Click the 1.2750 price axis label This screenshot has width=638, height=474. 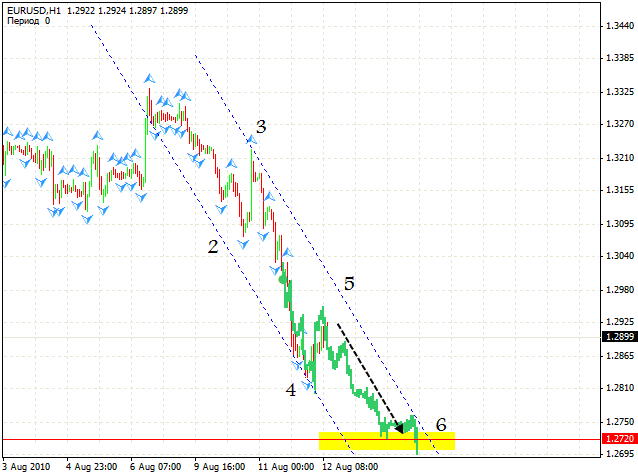click(x=620, y=422)
